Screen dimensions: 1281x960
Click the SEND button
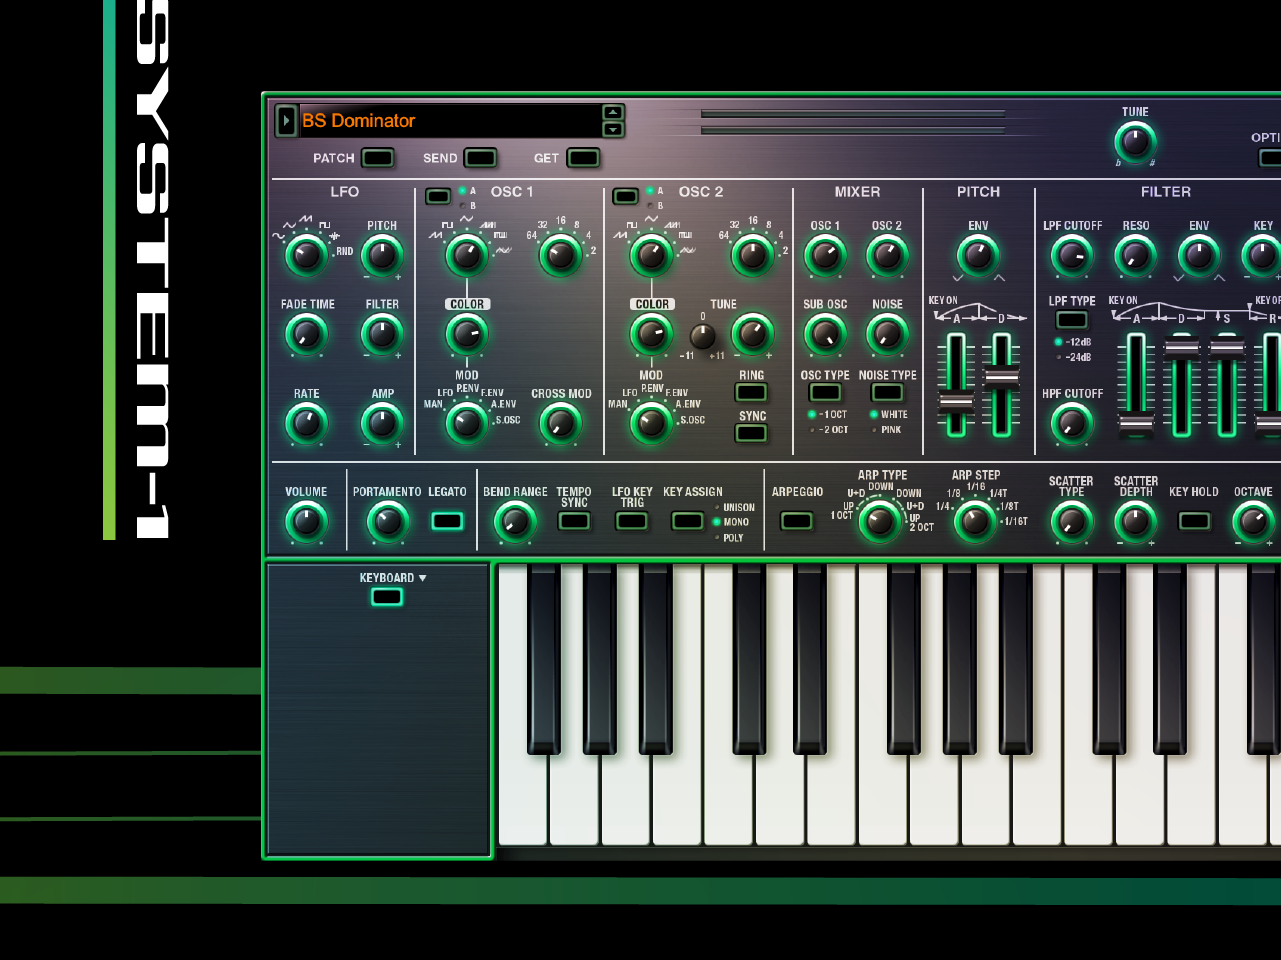[479, 157]
